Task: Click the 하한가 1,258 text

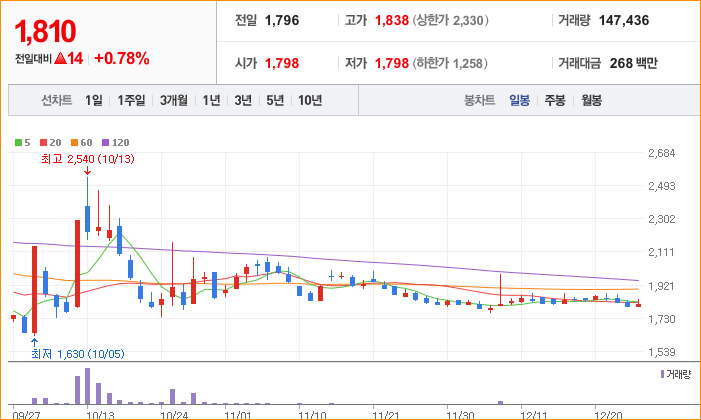Action: click(449, 63)
